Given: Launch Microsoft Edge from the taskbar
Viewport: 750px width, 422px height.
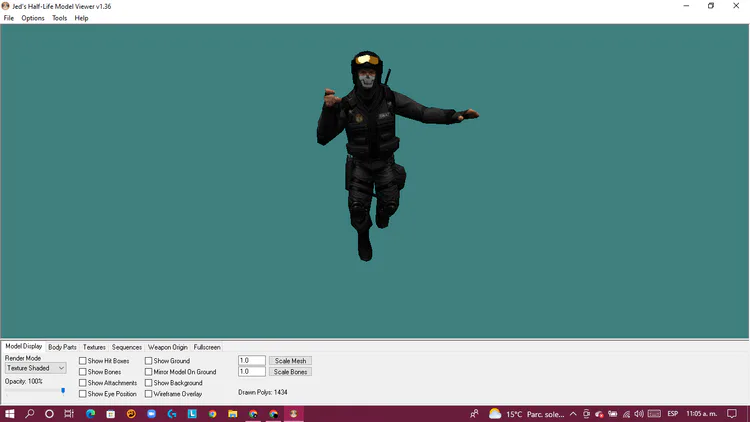Looking at the screenshot, I should pyautogui.click(x=90, y=414).
